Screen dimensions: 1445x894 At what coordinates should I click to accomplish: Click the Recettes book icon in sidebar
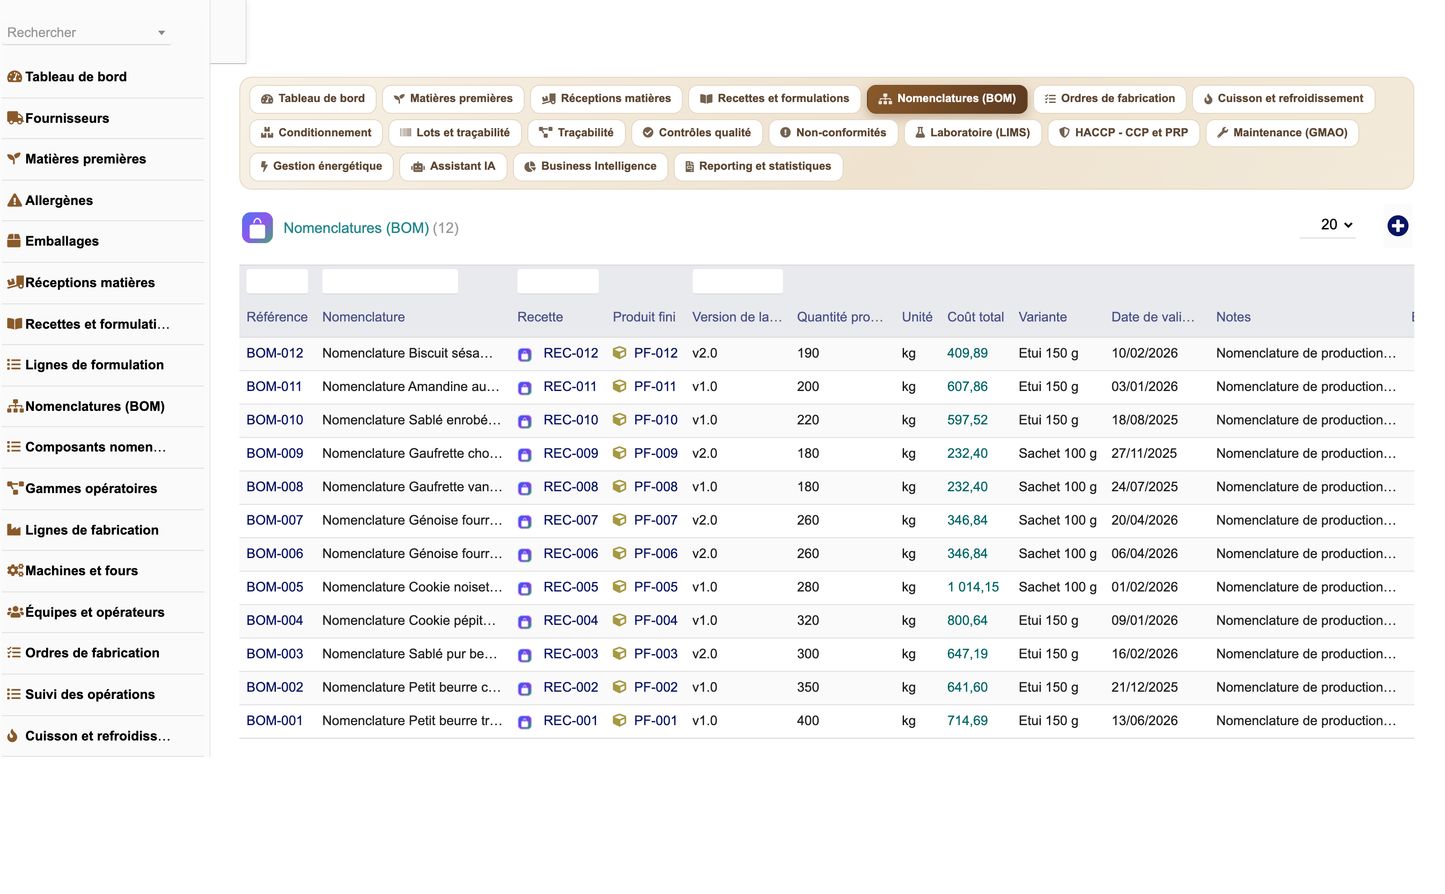(x=14, y=324)
